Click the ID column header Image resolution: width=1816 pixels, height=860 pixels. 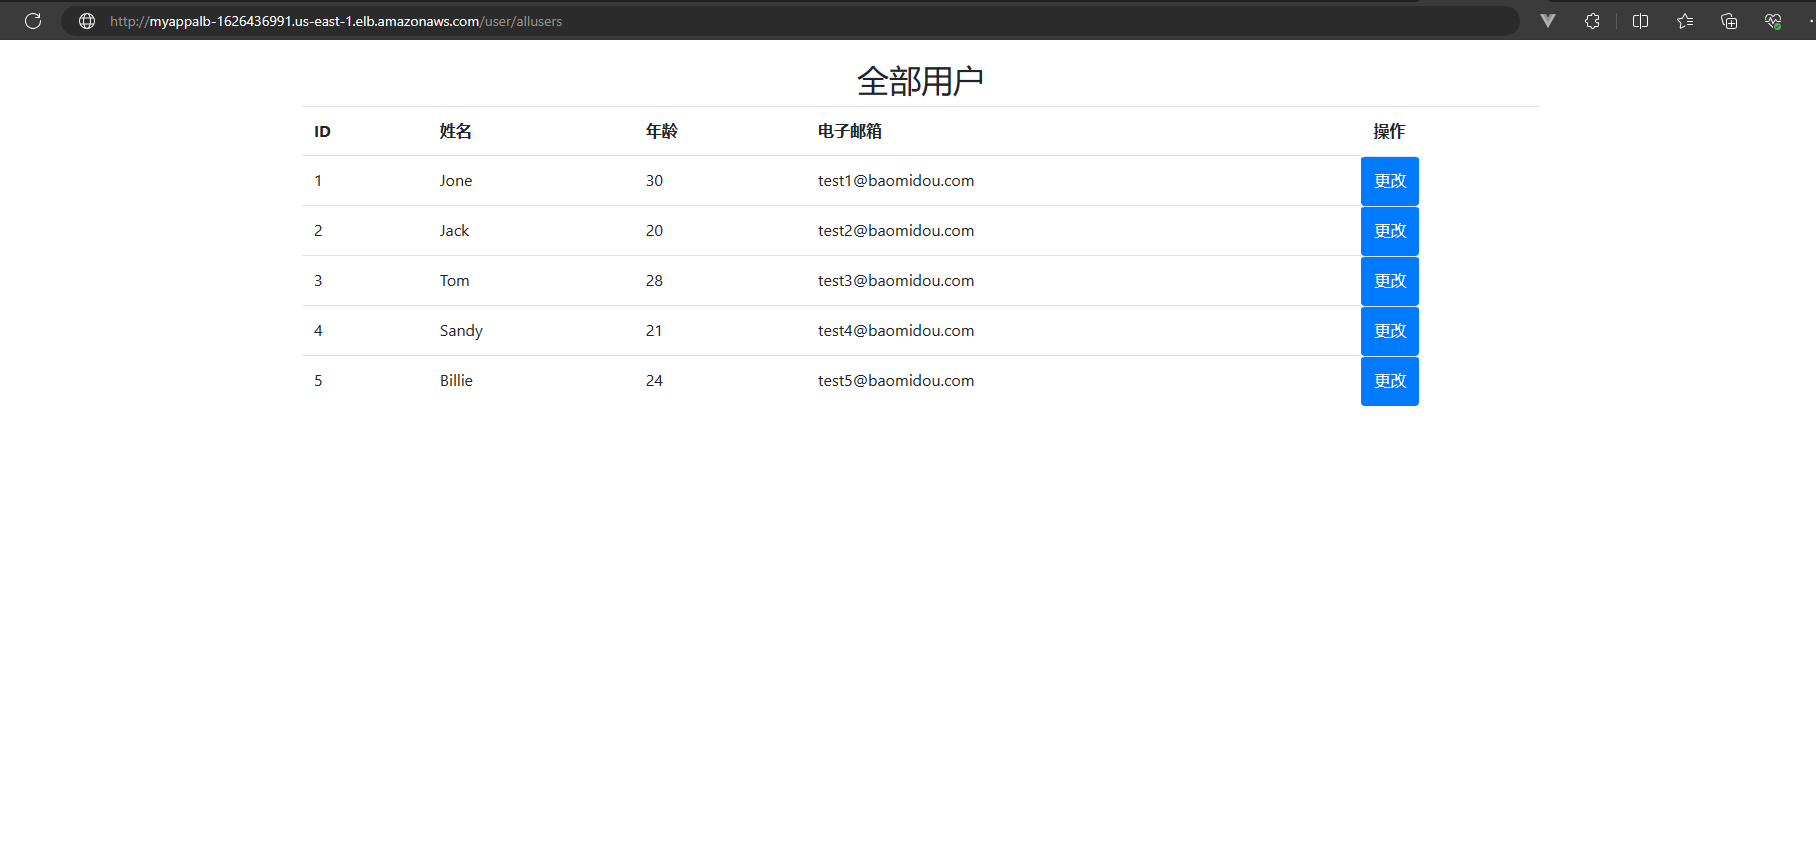322,131
